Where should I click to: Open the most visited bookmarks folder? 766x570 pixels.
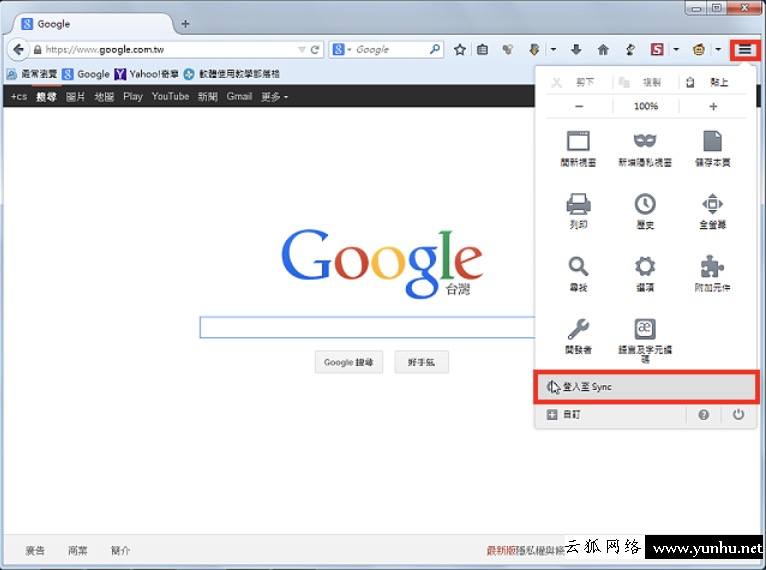32,74
